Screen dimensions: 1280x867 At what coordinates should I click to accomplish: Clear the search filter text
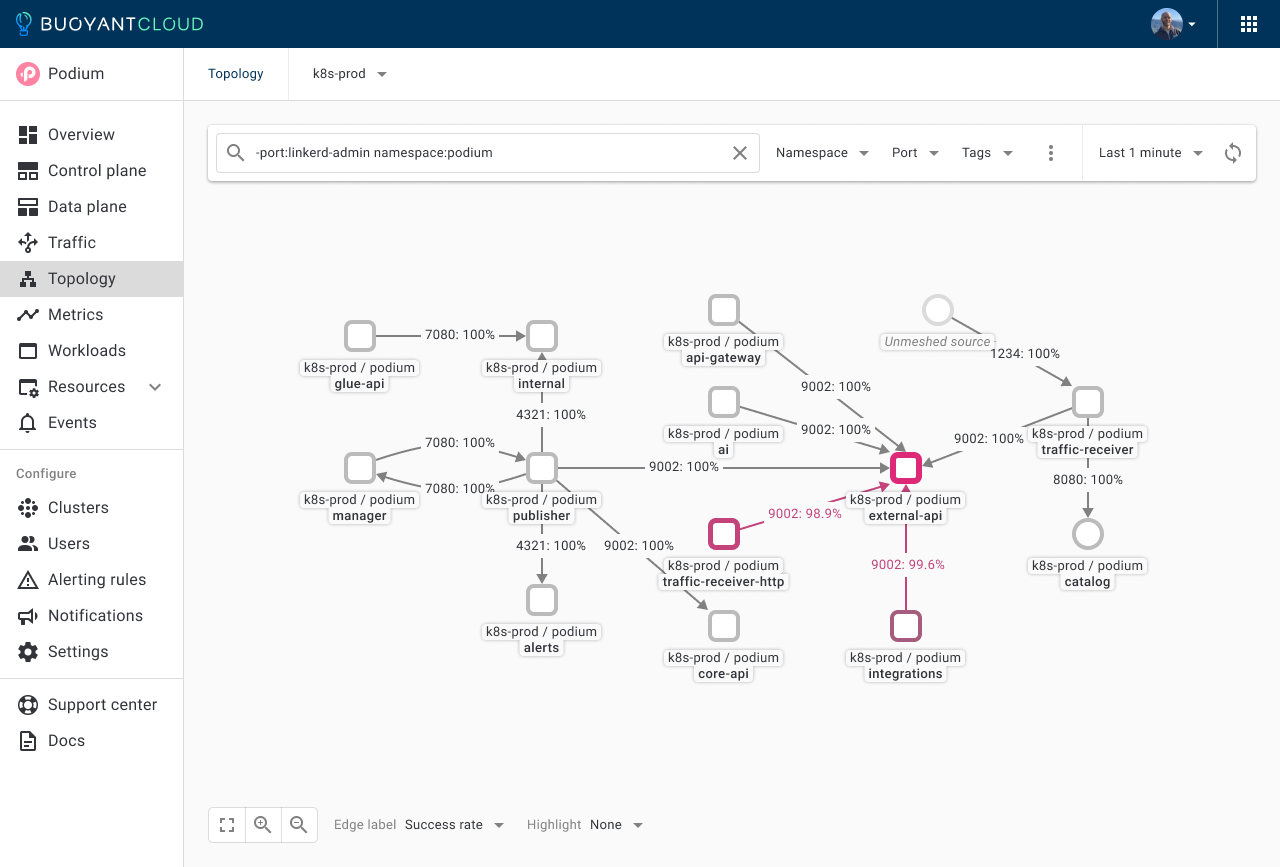point(740,153)
